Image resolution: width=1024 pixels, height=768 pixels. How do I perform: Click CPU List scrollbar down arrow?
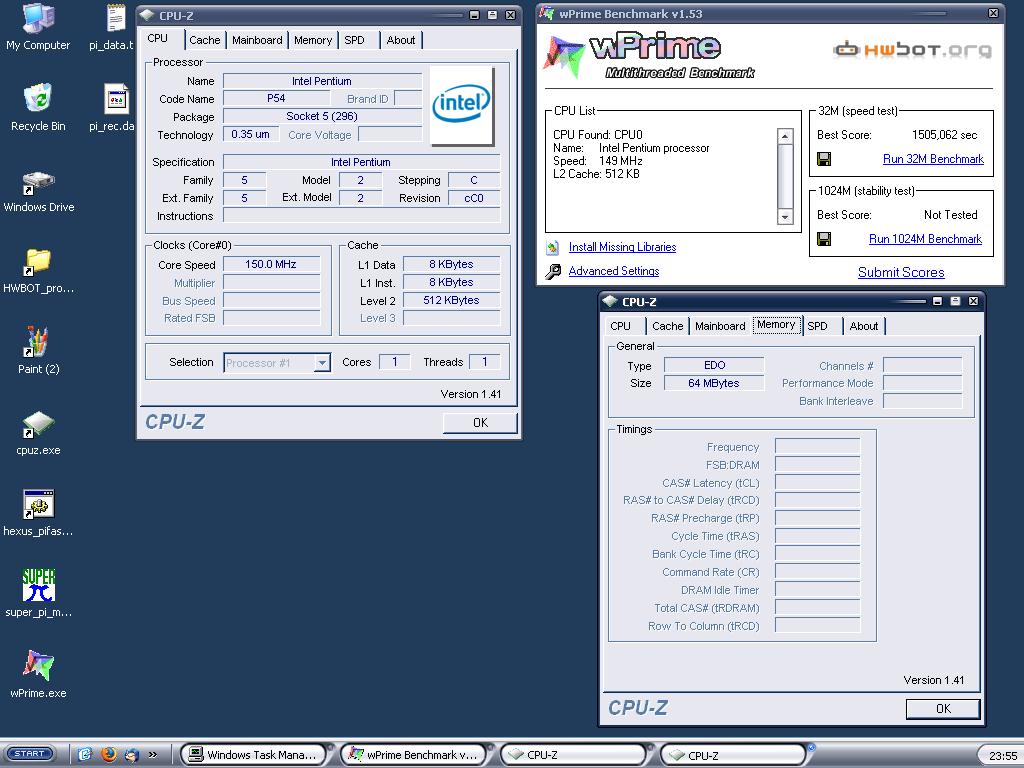tap(785, 217)
